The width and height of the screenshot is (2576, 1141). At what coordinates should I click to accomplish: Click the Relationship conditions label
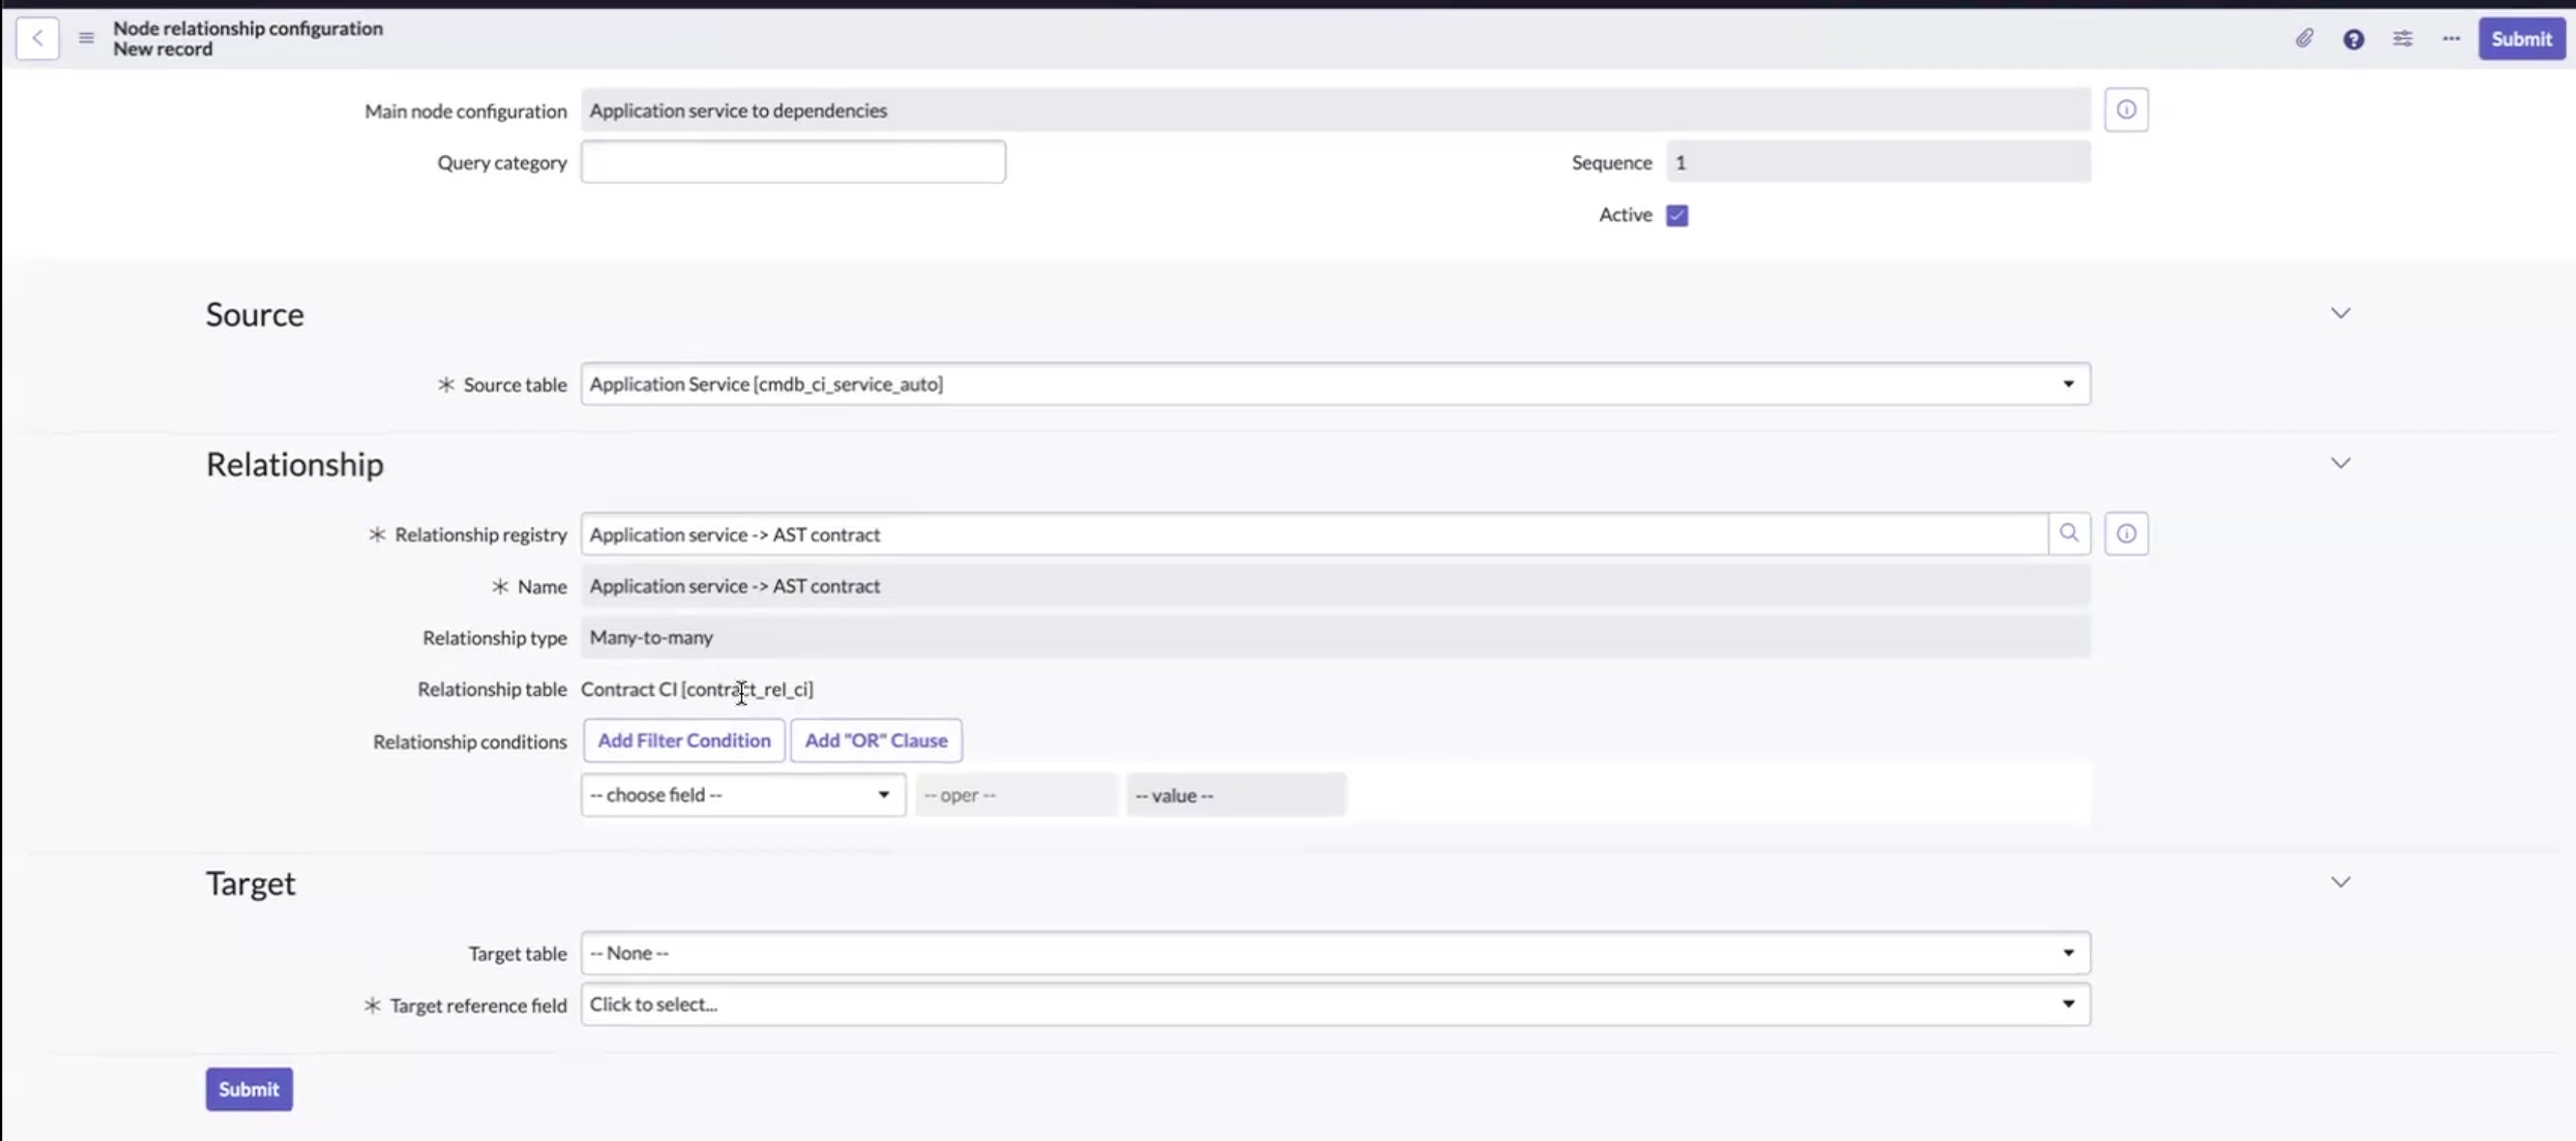[469, 742]
